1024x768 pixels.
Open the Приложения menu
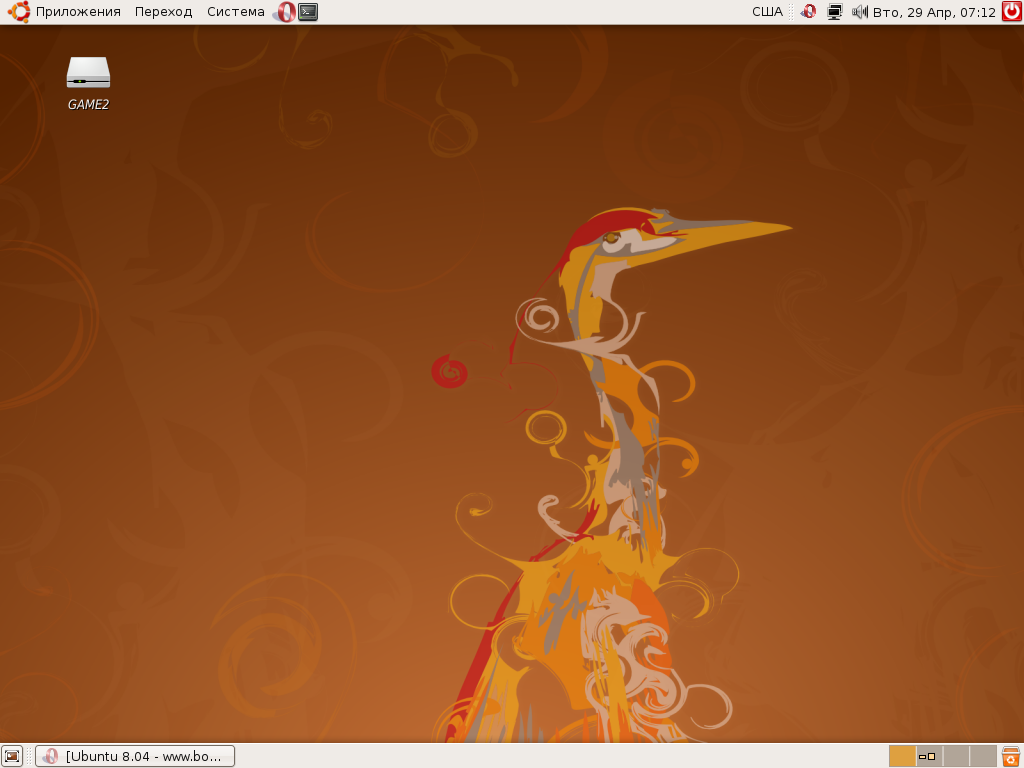pos(78,12)
